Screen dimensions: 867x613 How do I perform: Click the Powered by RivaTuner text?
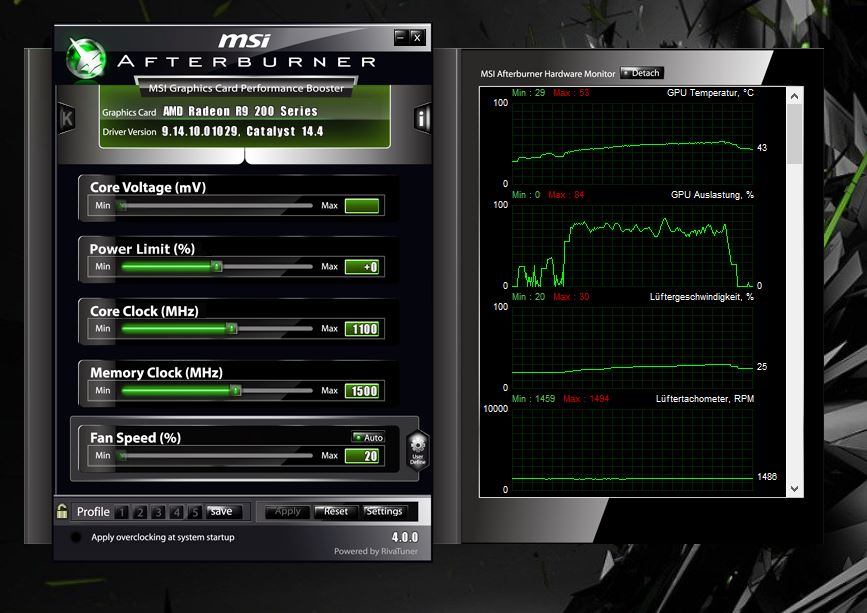pos(376,551)
